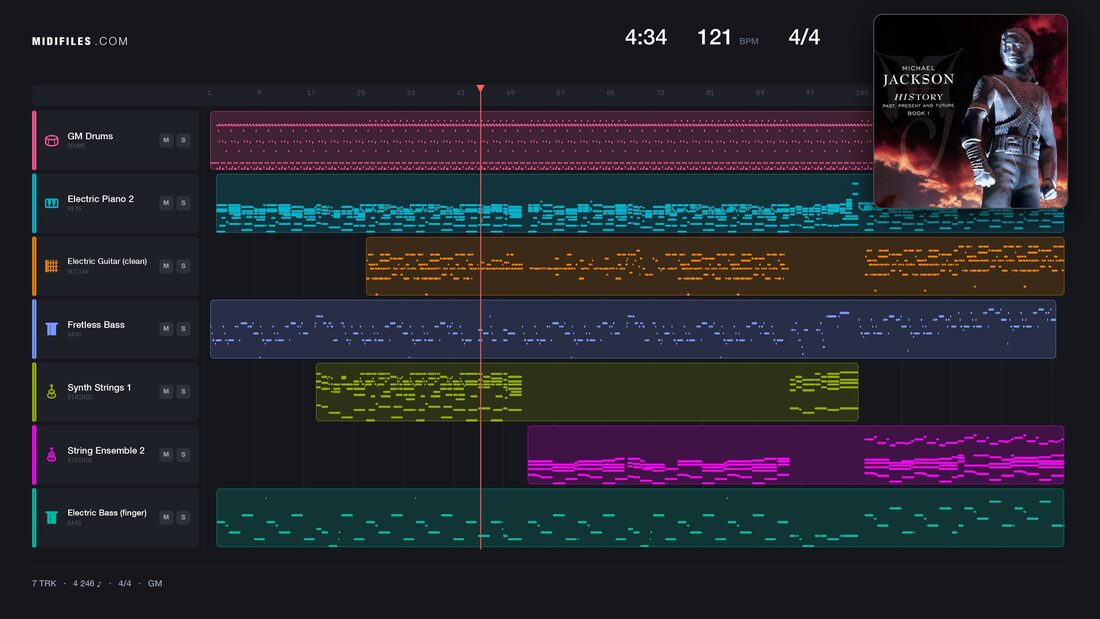Solo the Synth Strings 1 track

pos(183,391)
